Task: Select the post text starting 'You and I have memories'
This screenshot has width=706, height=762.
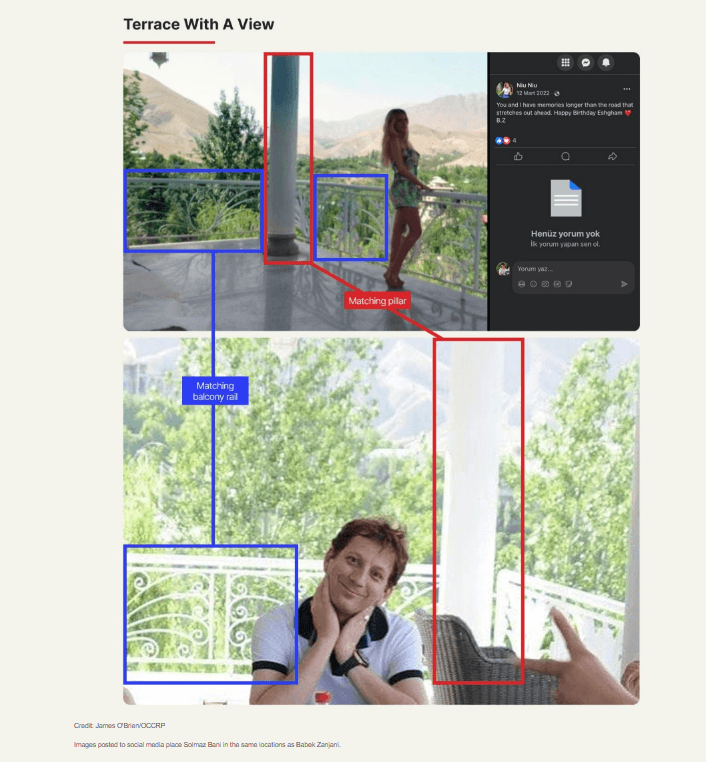Action: (565, 112)
